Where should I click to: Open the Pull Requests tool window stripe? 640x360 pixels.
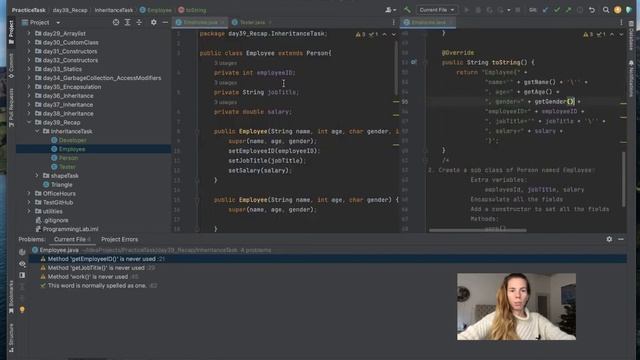[x=11, y=107]
